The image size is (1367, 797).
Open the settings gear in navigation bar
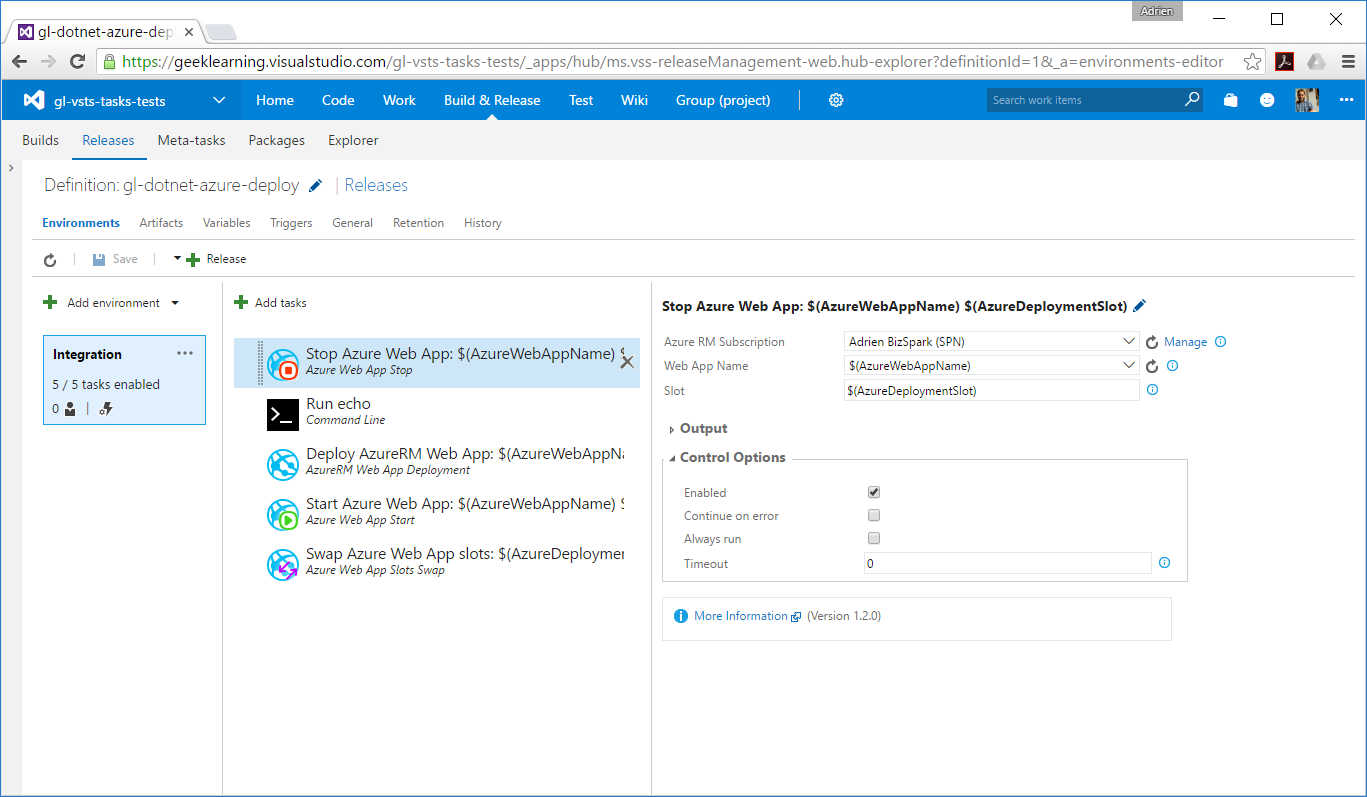pos(836,100)
